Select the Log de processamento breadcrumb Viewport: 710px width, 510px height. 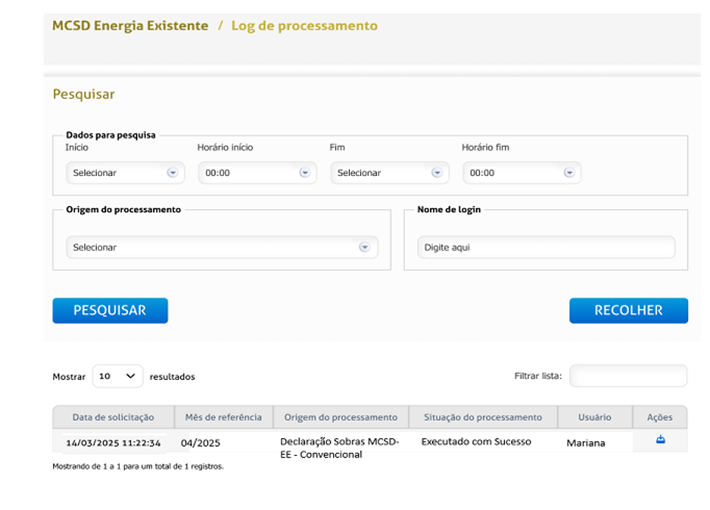[x=304, y=26]
